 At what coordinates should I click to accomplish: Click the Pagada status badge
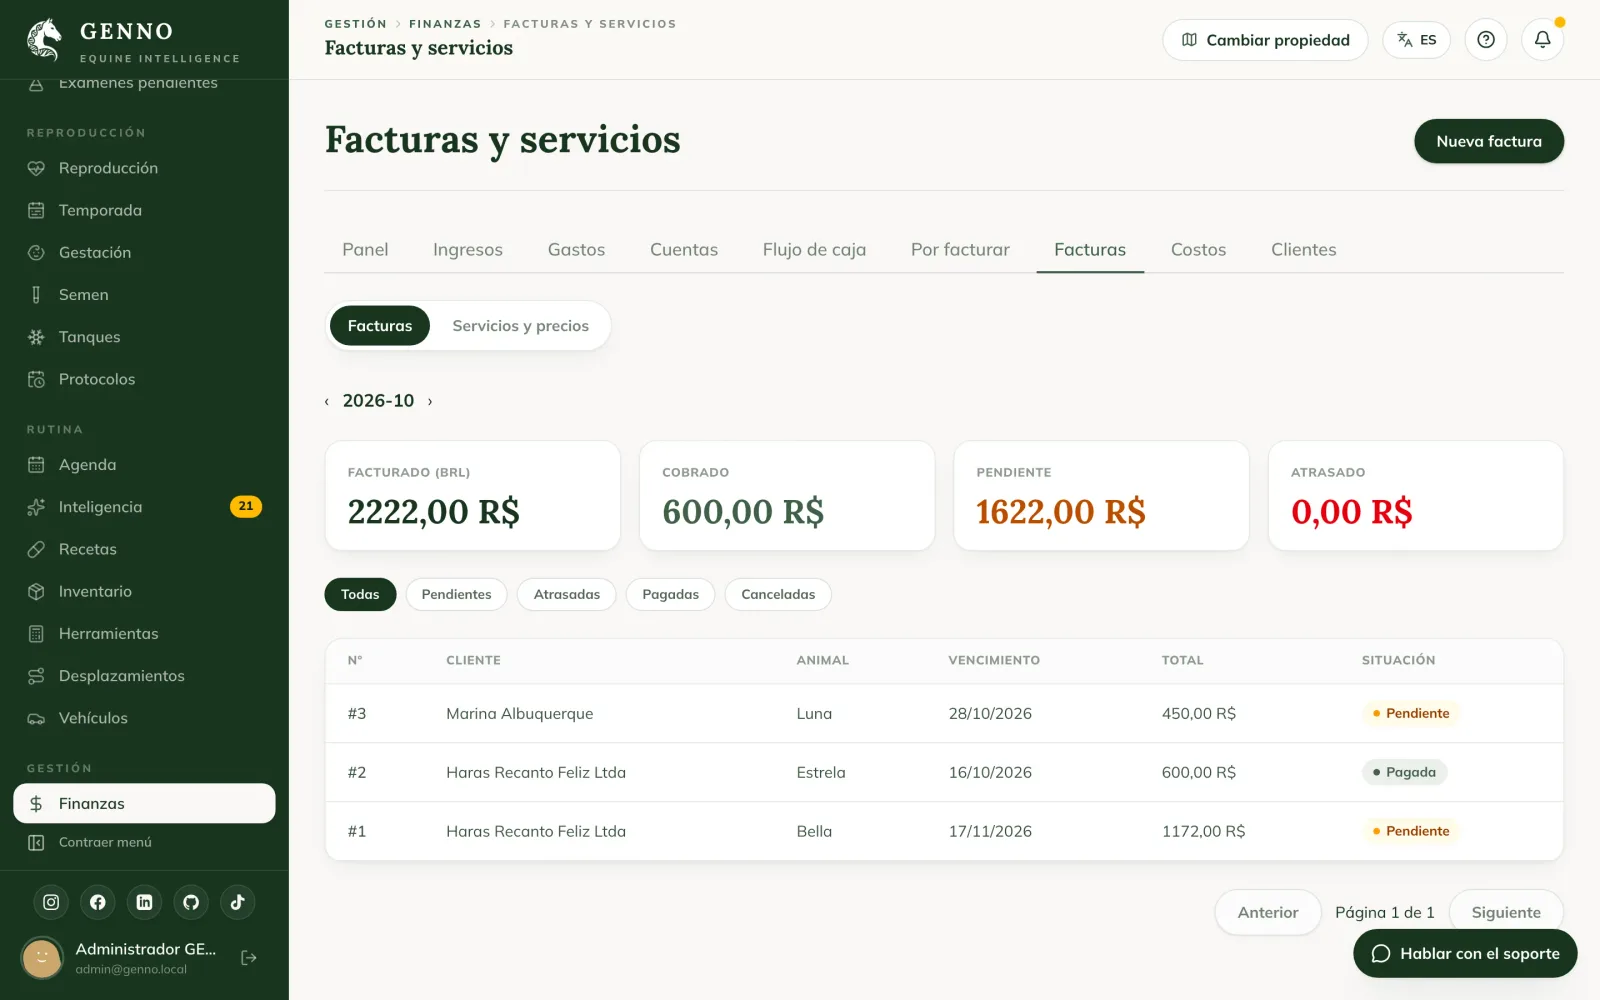point(1404,772)
